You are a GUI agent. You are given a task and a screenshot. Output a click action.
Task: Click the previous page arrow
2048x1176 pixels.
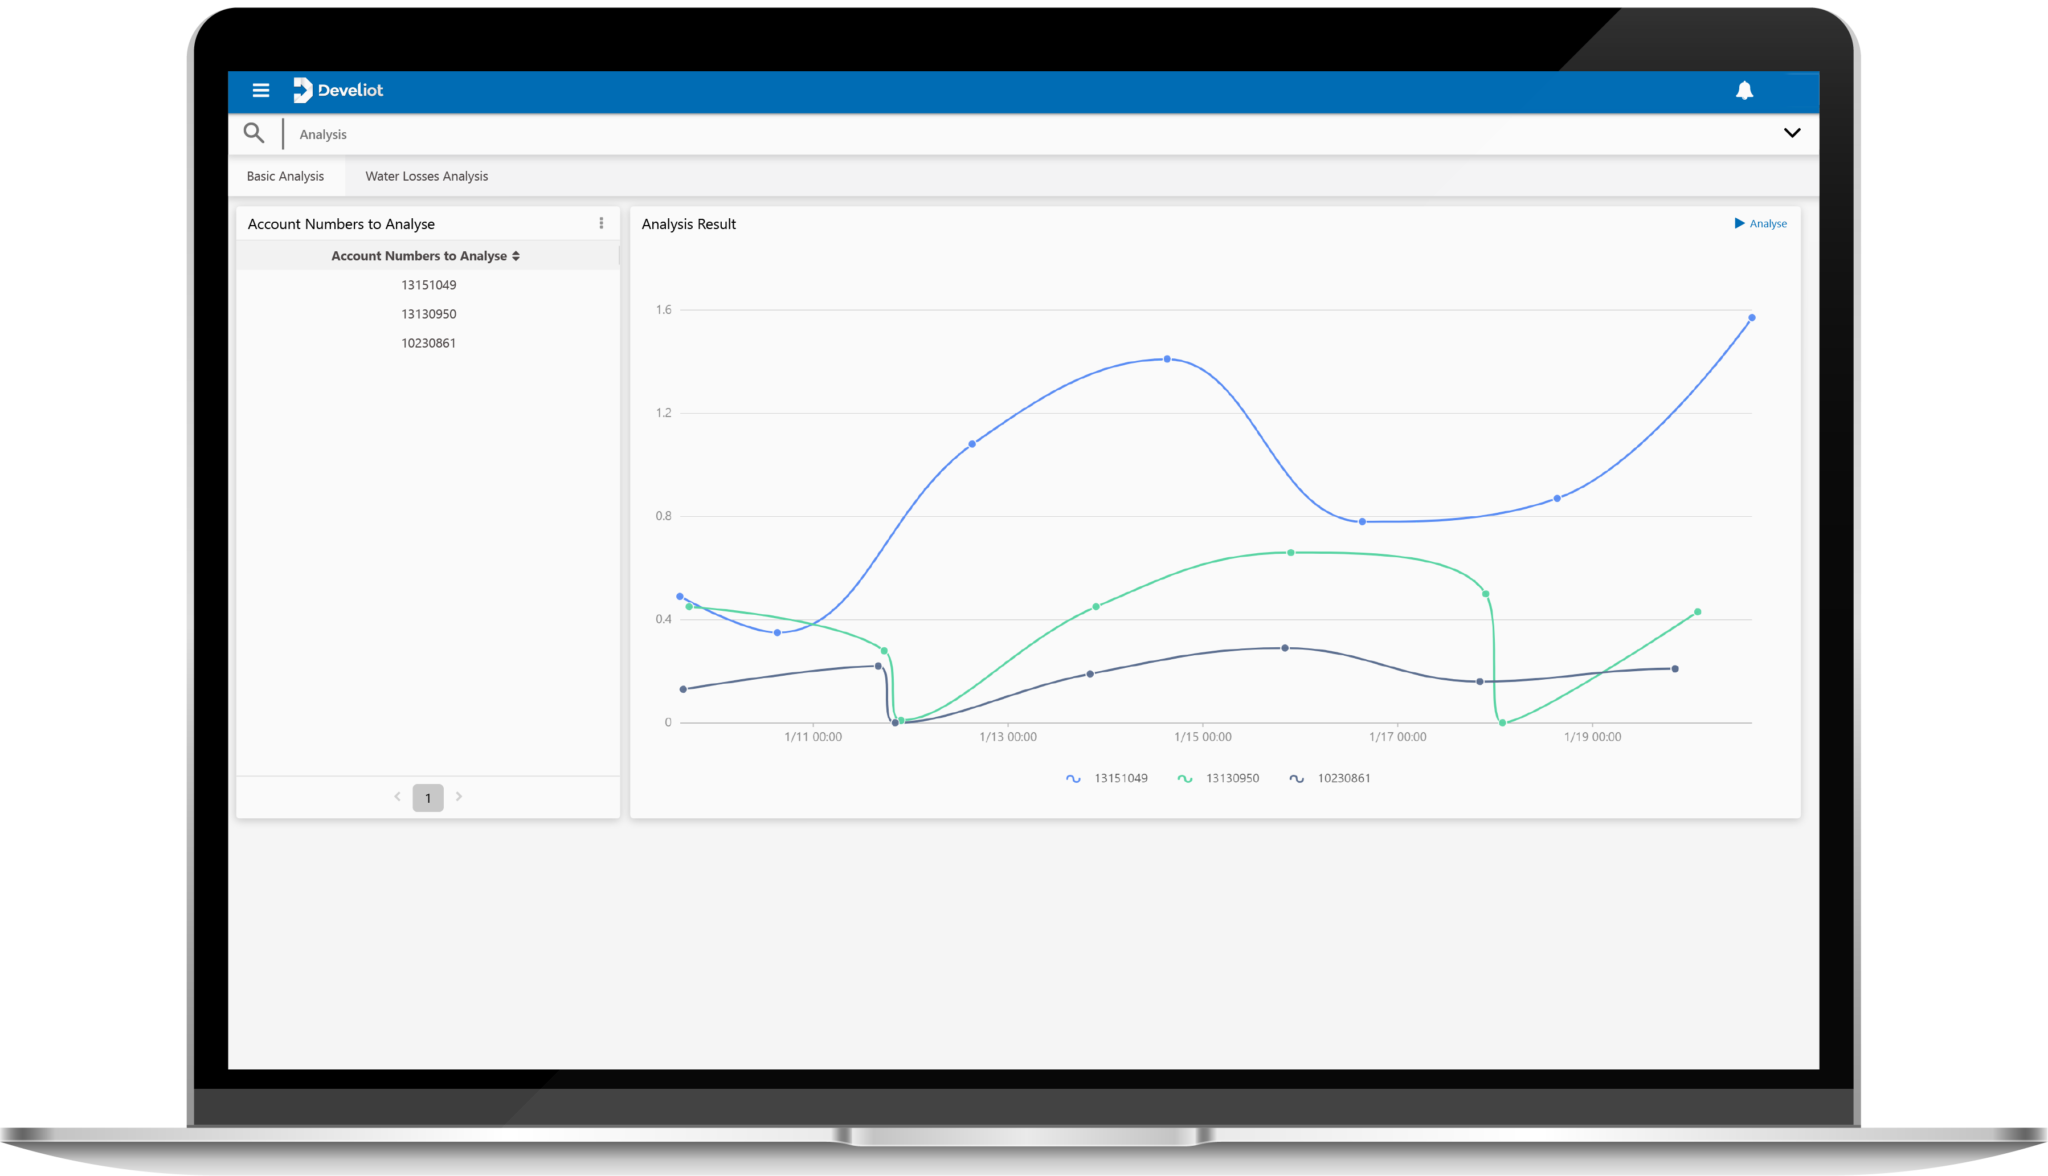397,797
